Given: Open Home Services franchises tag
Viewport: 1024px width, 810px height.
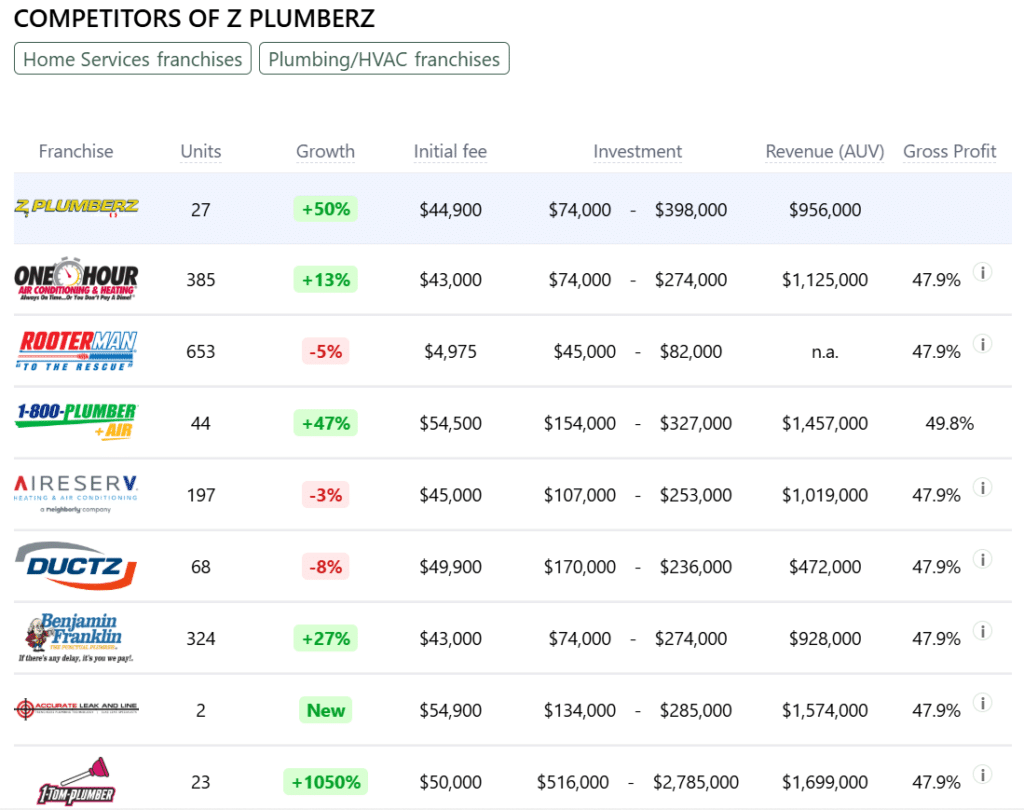Looking at the screenshot, I should pos(133,59).
